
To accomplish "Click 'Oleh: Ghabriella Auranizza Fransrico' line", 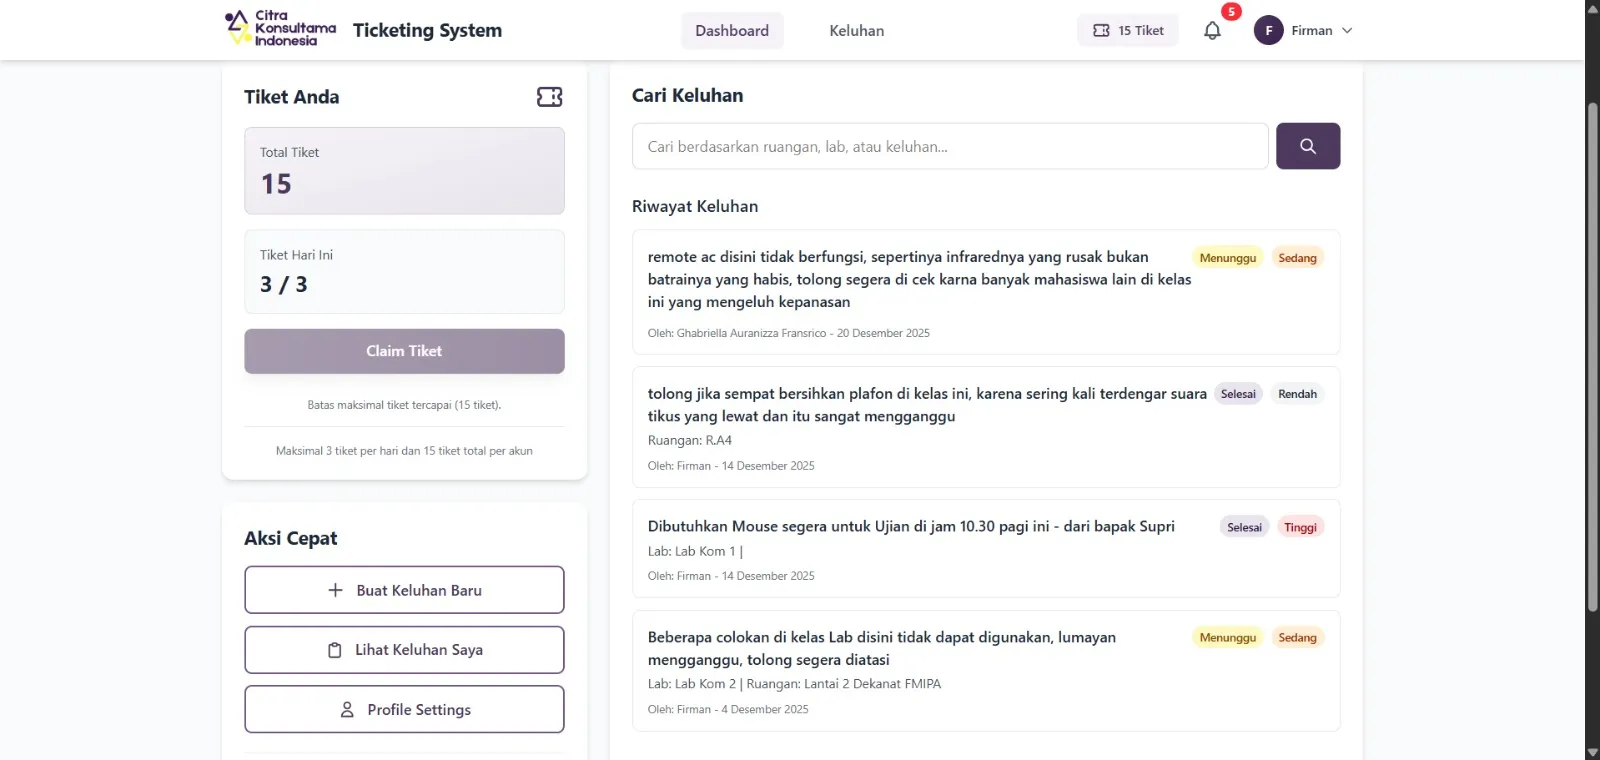I will 788,333.
